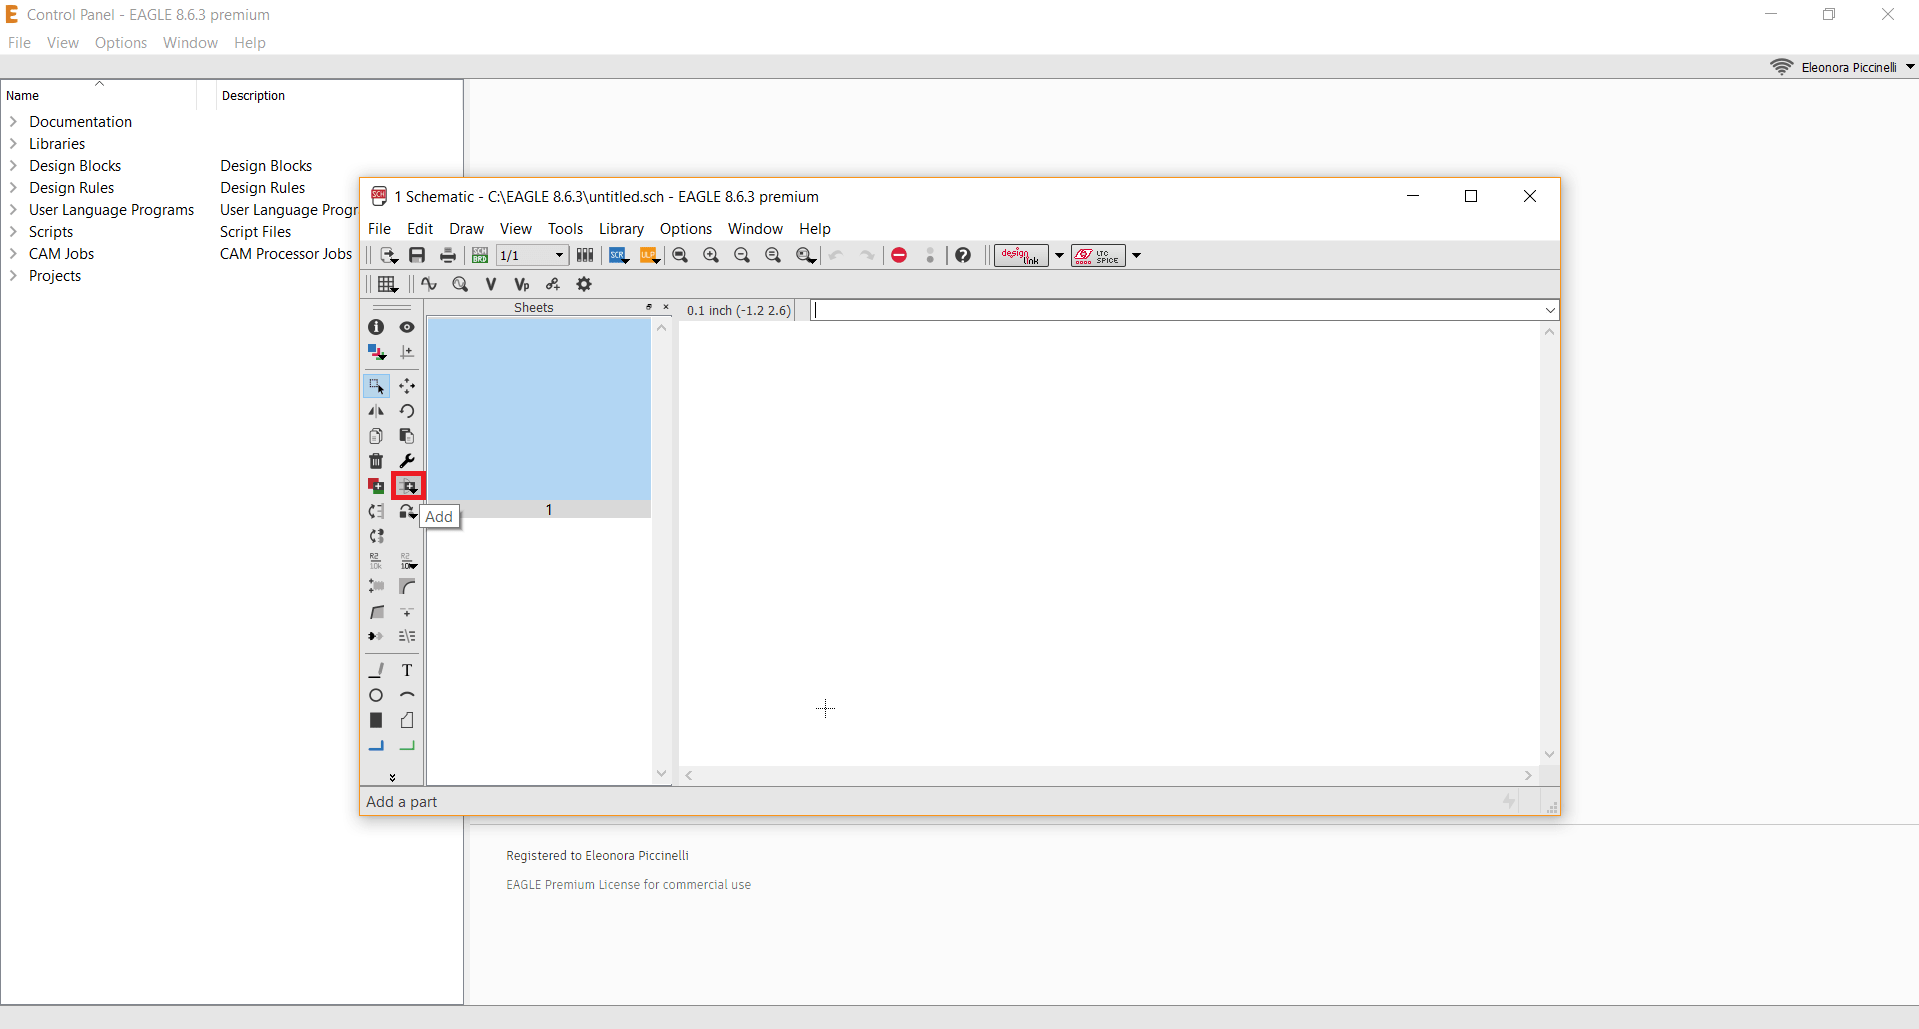The image size is (1919, 1029).
Task: Select the blue Bus tool
Action: [376, 746]
